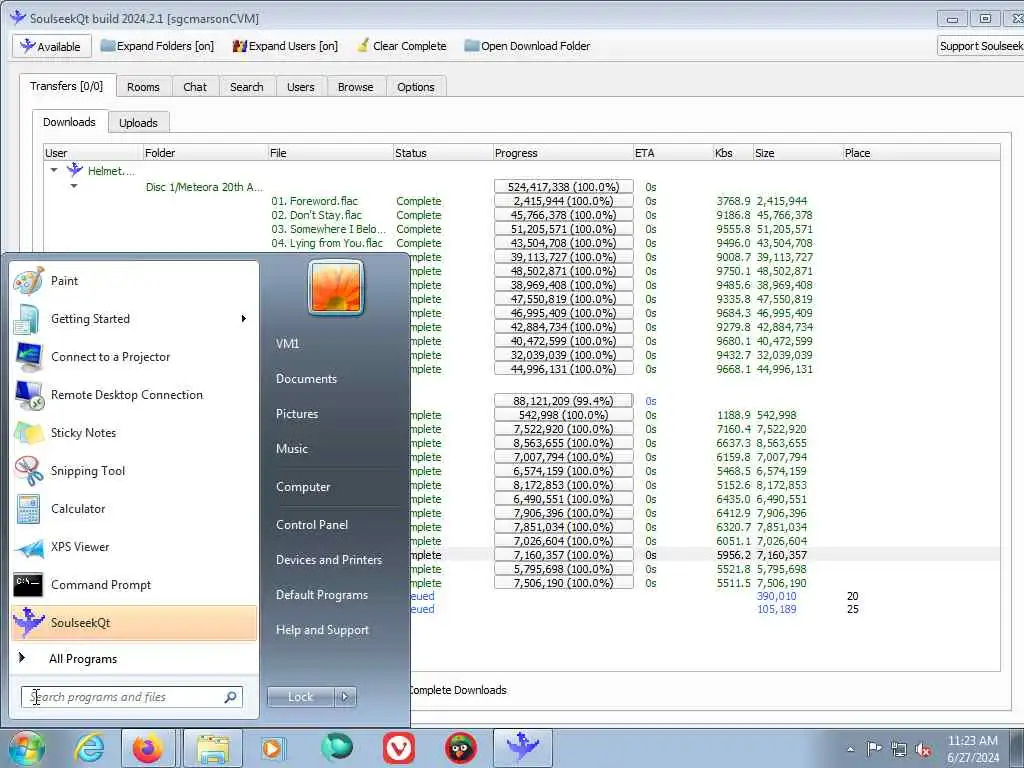This screenshot has width=1024, height=768.
Task: Open Devices and Printers
Action: click(328, 560)
